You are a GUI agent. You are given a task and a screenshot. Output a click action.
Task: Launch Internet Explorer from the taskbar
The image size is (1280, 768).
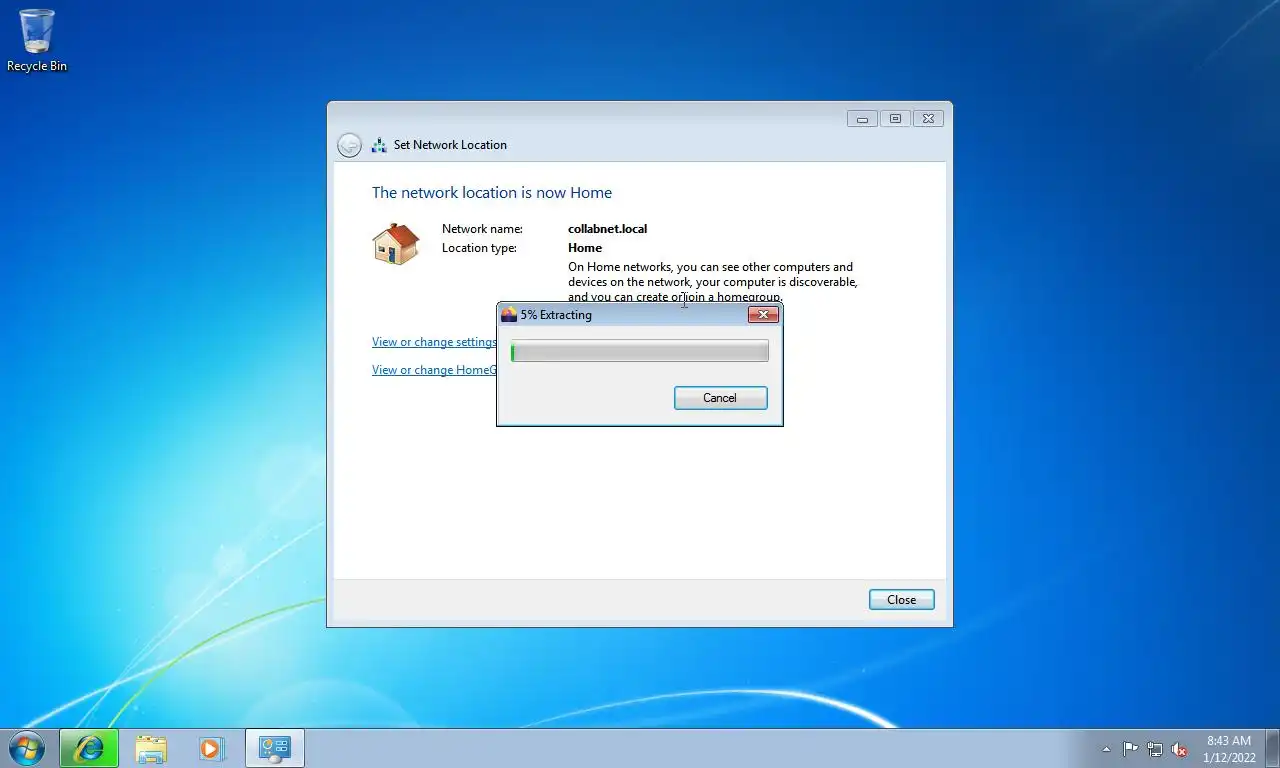tap(89, 748)
